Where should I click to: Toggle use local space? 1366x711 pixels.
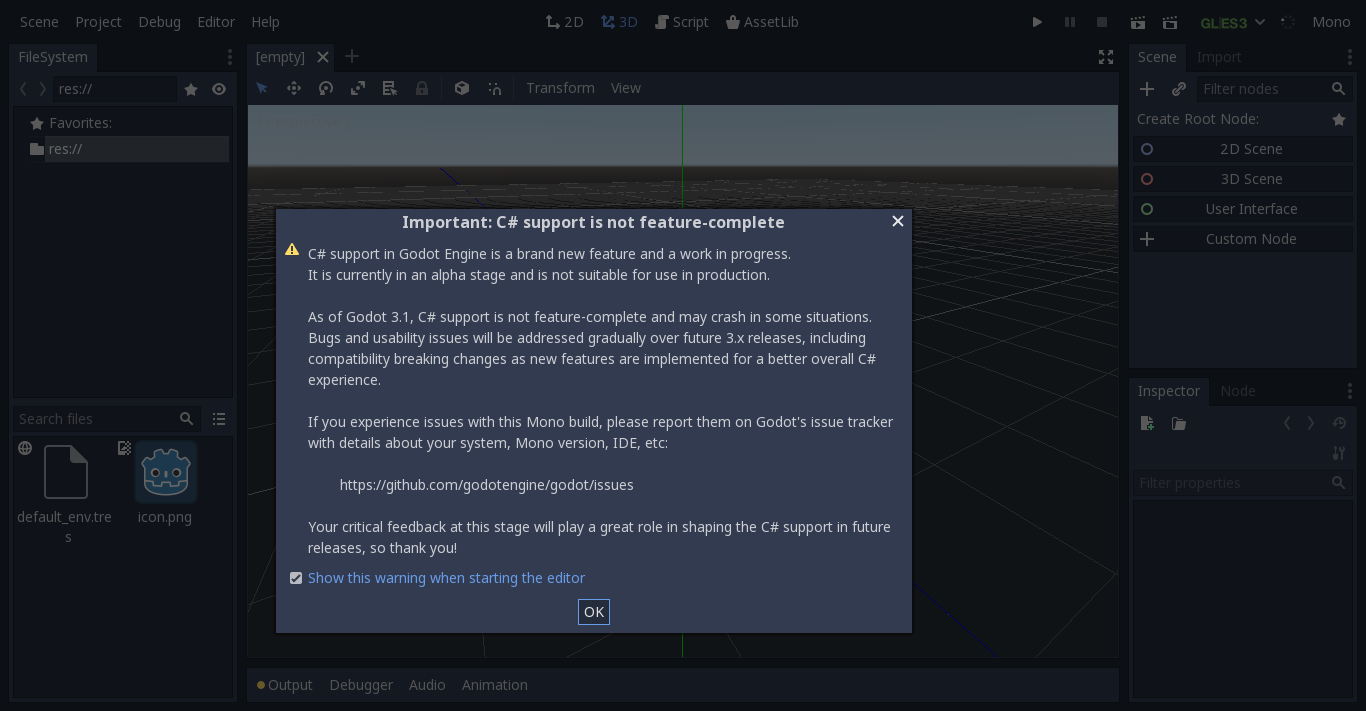tap(462, 88)
